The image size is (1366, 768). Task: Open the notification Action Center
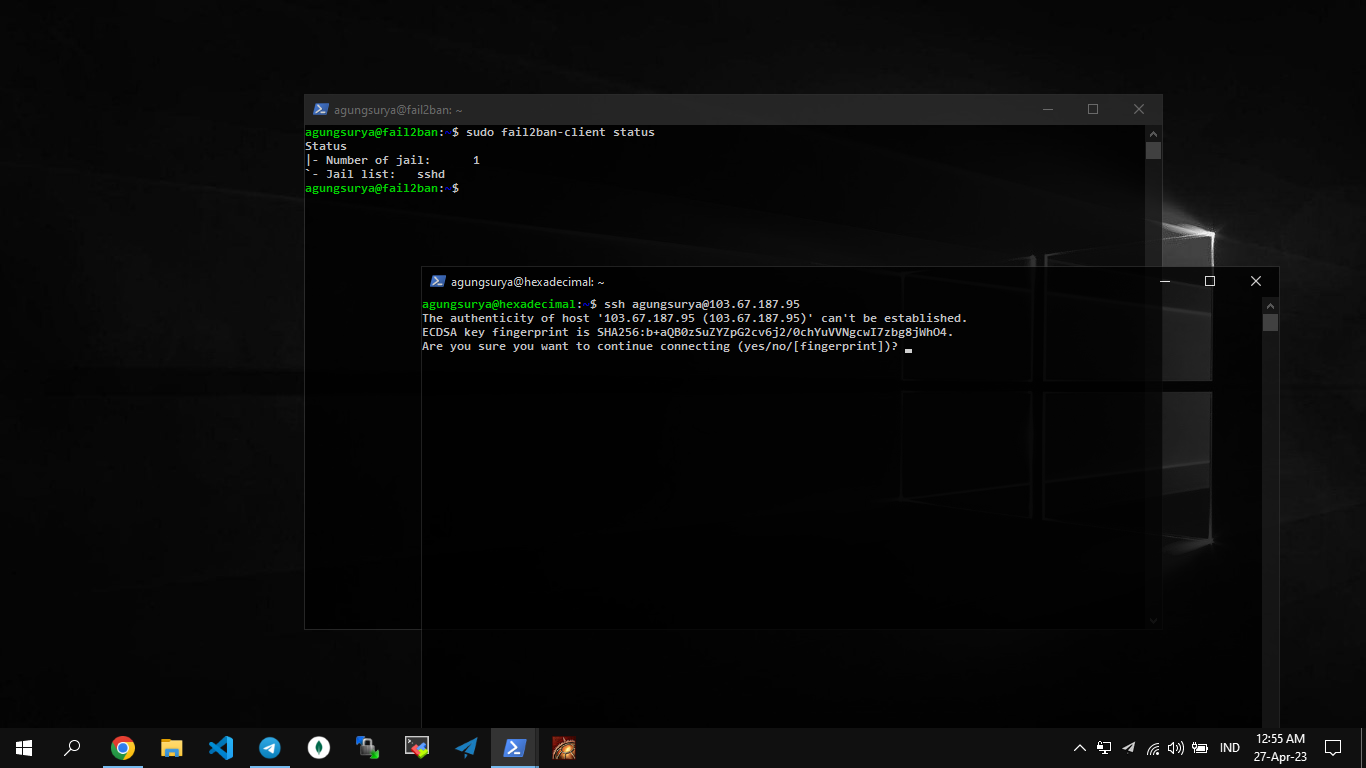[x=1333, y=748]
